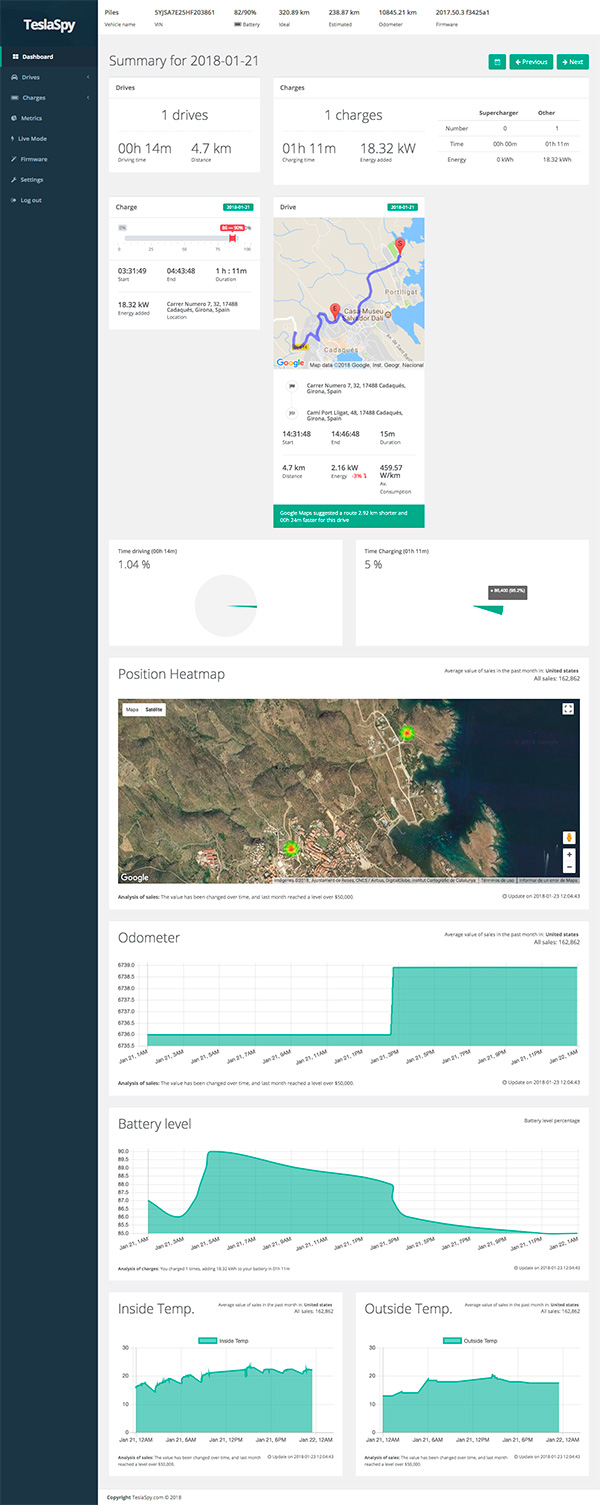
Task: Click the odometer value 10845.21 km
Action: [x=396, y=12]
